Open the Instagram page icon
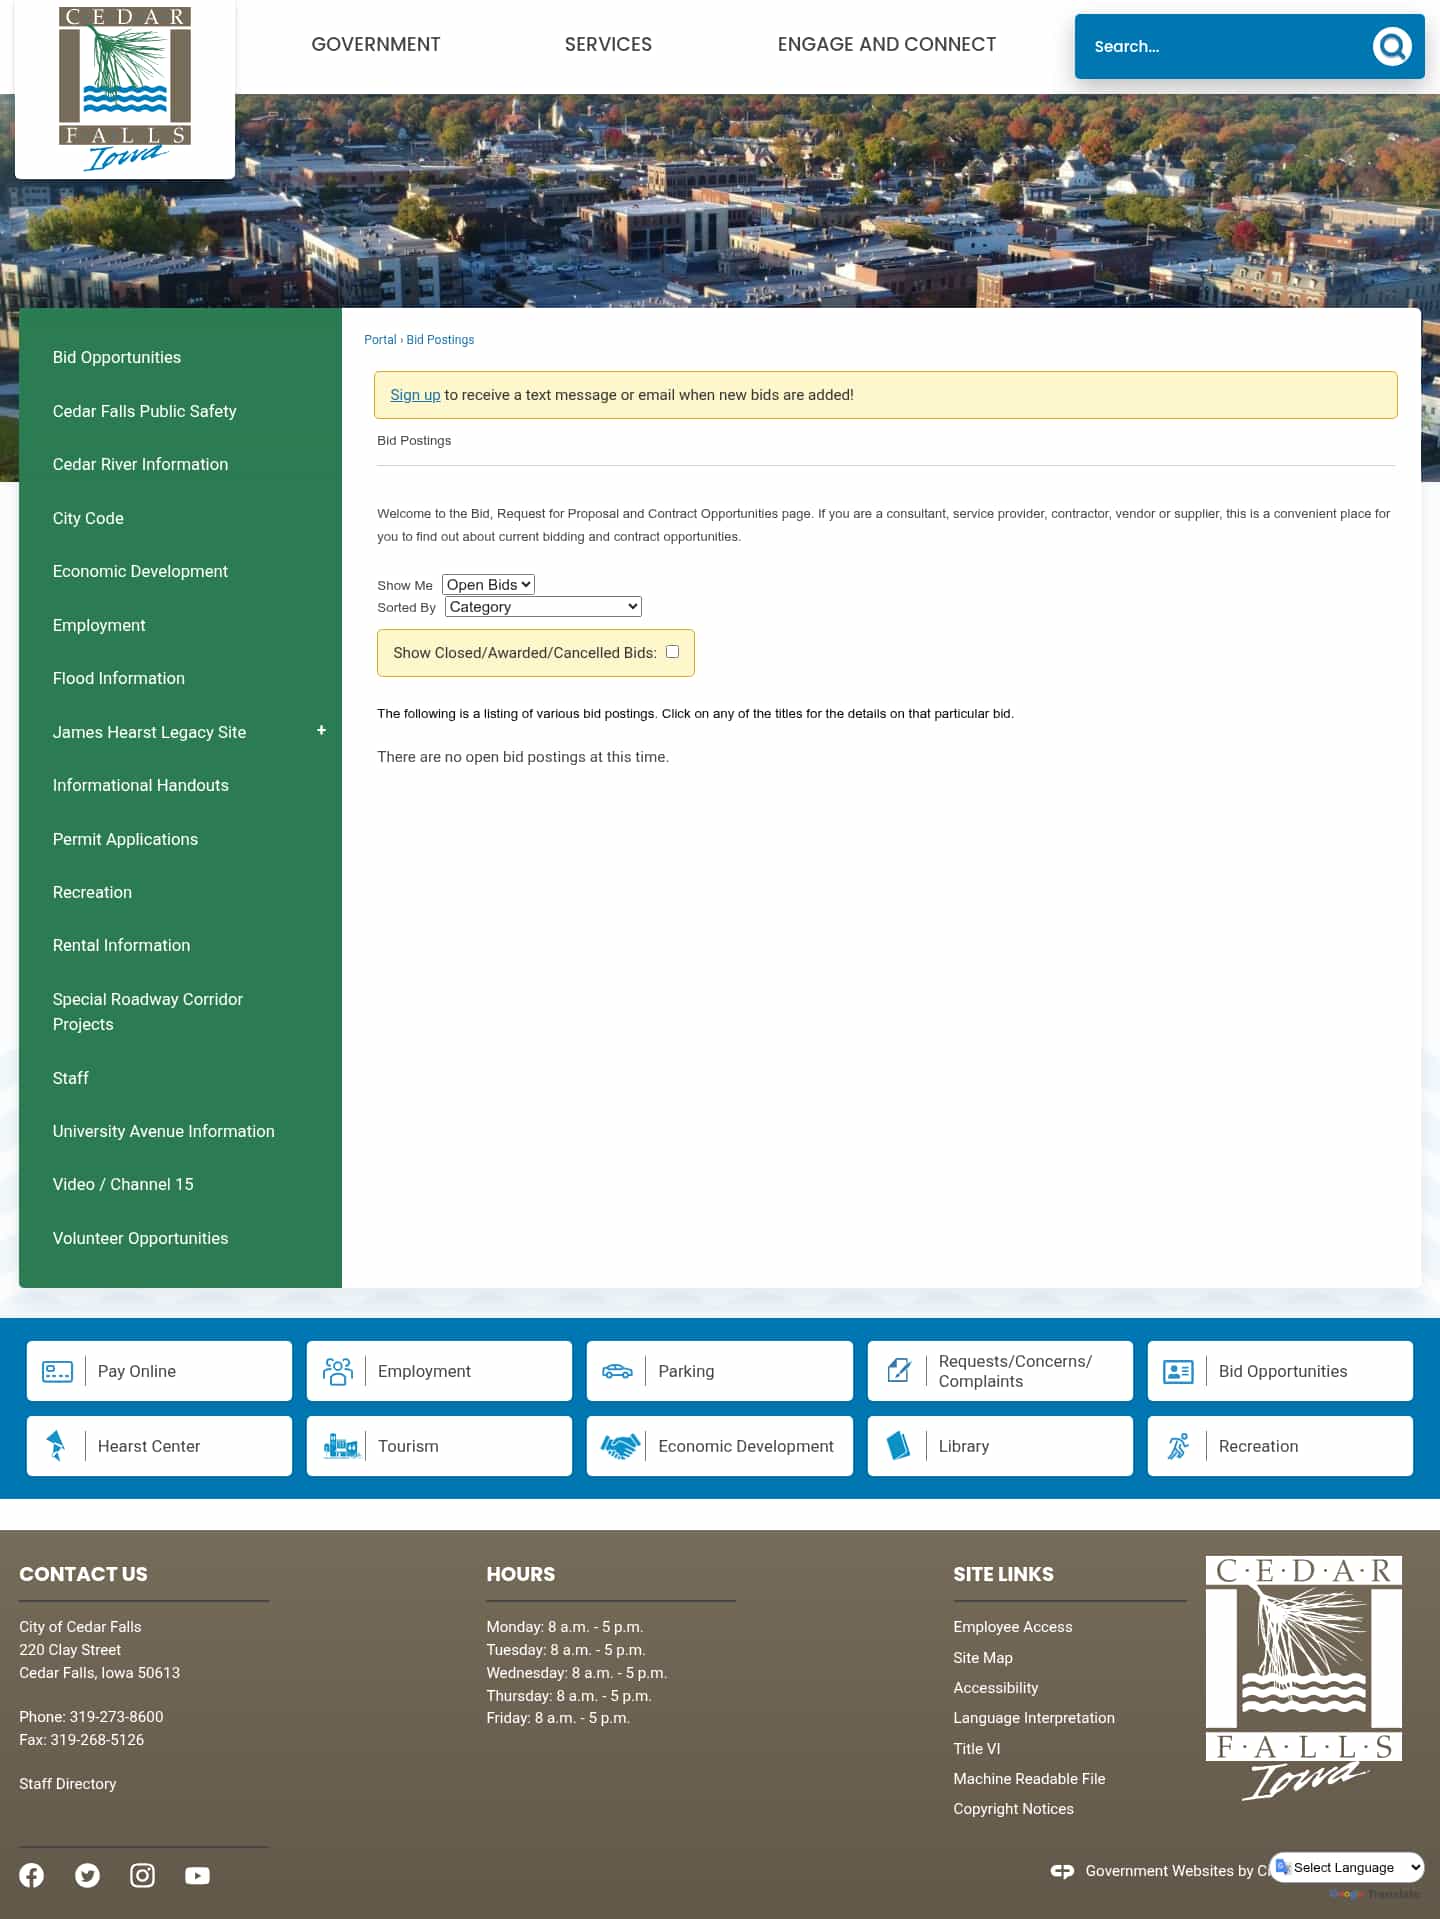The height and width of the screenshot is (1919, 1440). click(142, 1875)
